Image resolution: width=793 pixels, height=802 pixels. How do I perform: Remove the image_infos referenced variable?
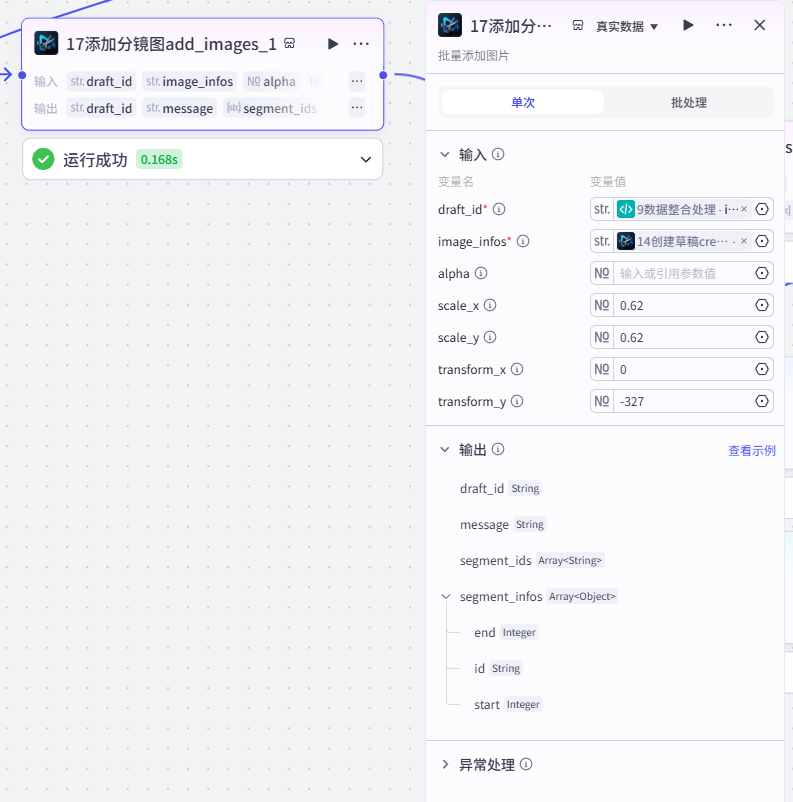[x=744, y=241]
